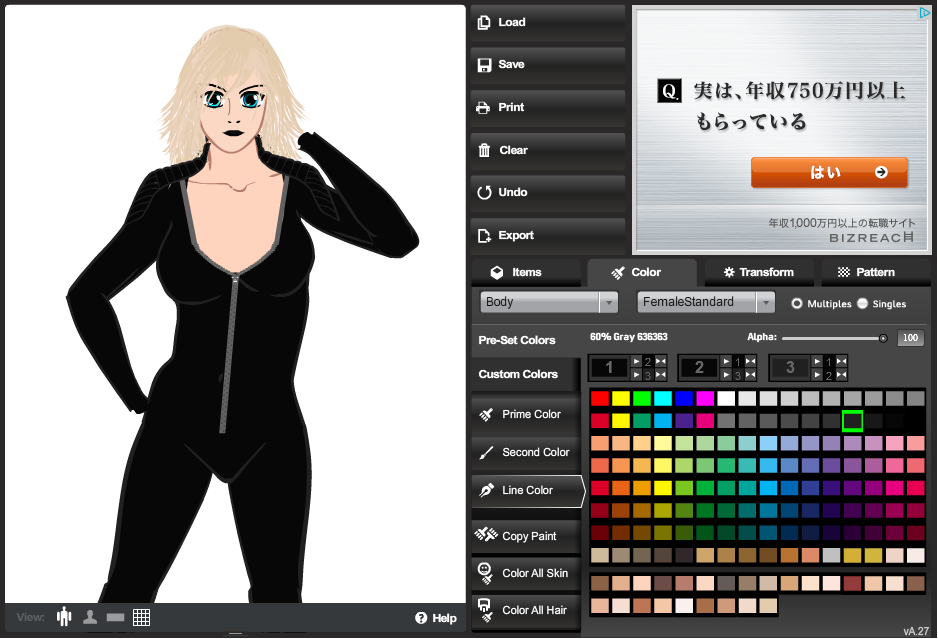Click Color All Skin
938x639 pixels.
[x=526, y=573]
